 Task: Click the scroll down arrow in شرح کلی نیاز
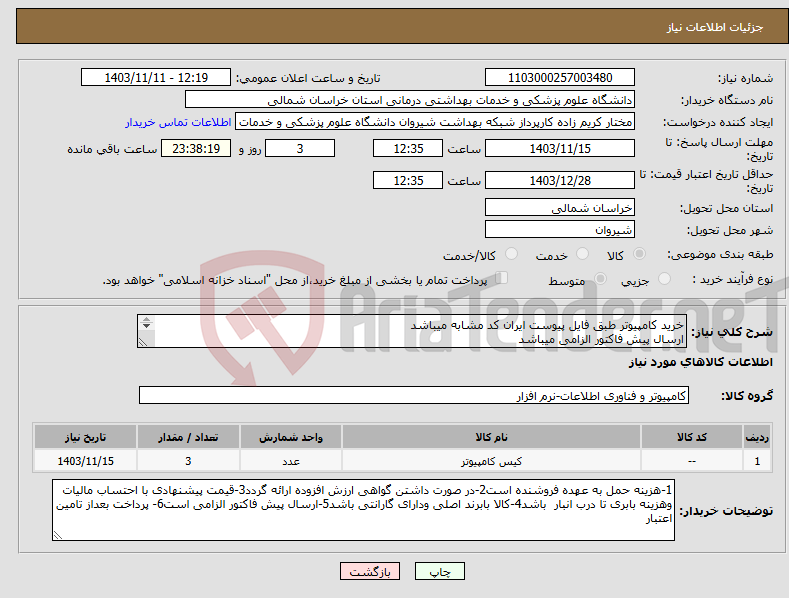(x=146, y=326)
